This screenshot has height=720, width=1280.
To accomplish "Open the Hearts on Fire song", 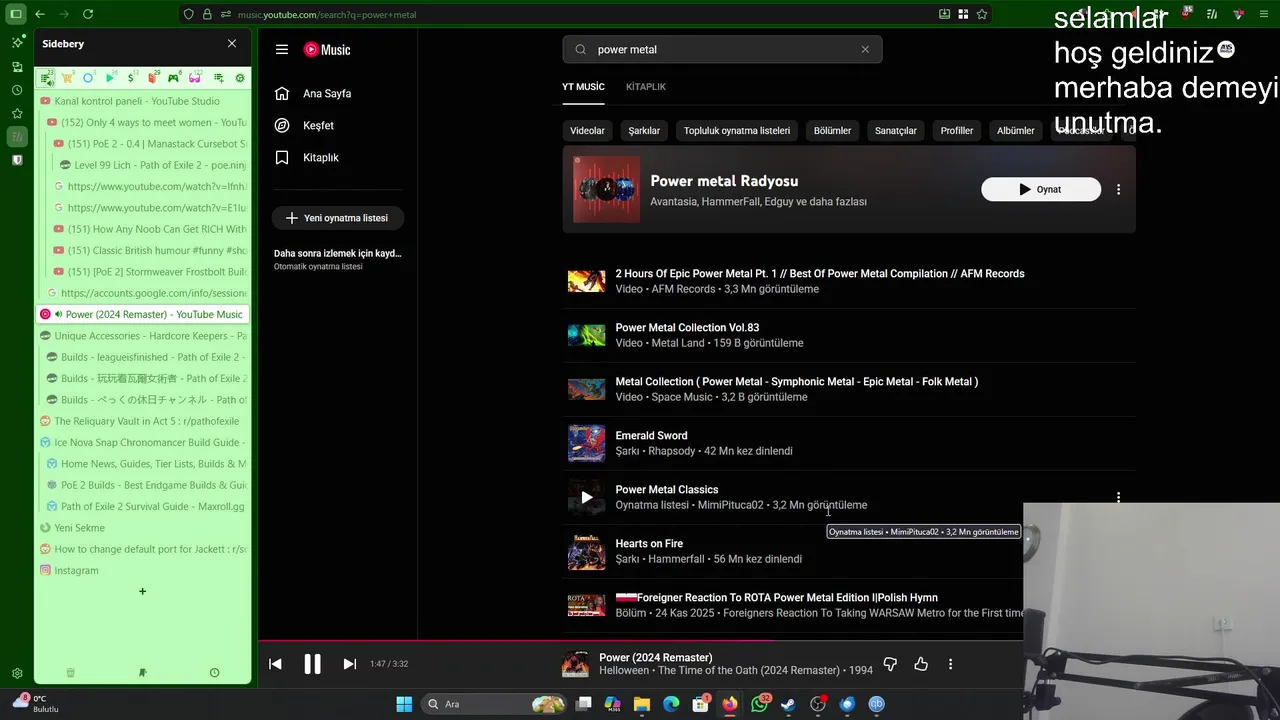I will click(649, 543).
